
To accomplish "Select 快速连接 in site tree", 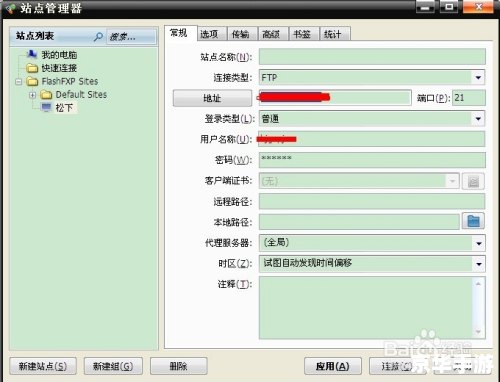I will coord(59,68).
